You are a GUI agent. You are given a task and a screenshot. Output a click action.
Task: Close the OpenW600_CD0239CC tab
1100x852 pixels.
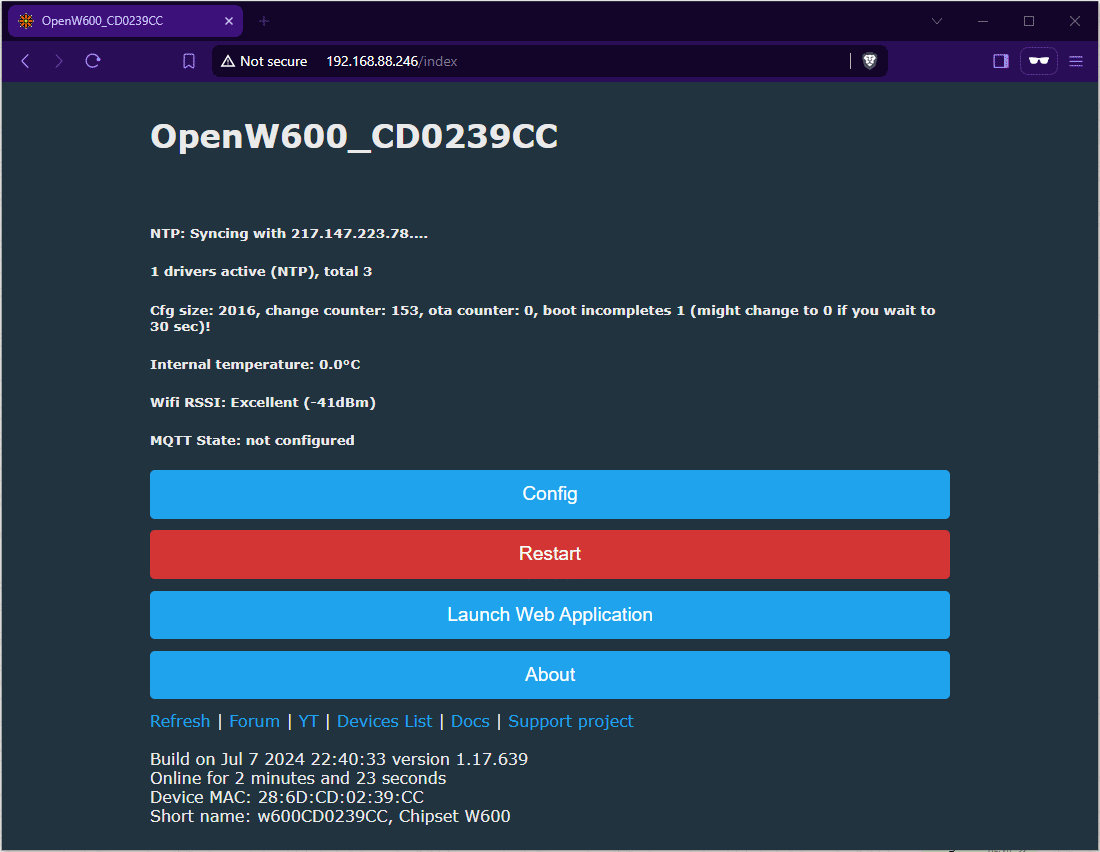pos(229,21)
